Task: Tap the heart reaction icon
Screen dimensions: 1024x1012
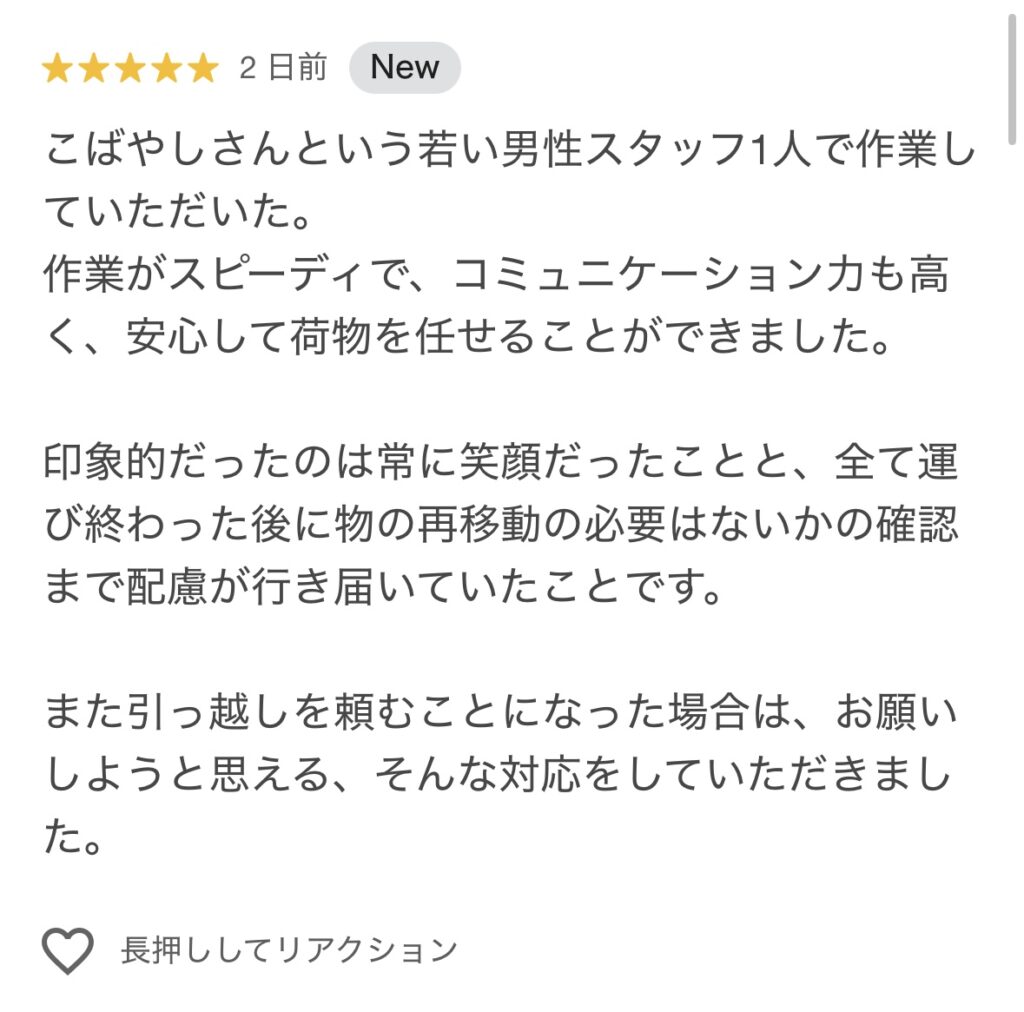Action: coord(67,950)
